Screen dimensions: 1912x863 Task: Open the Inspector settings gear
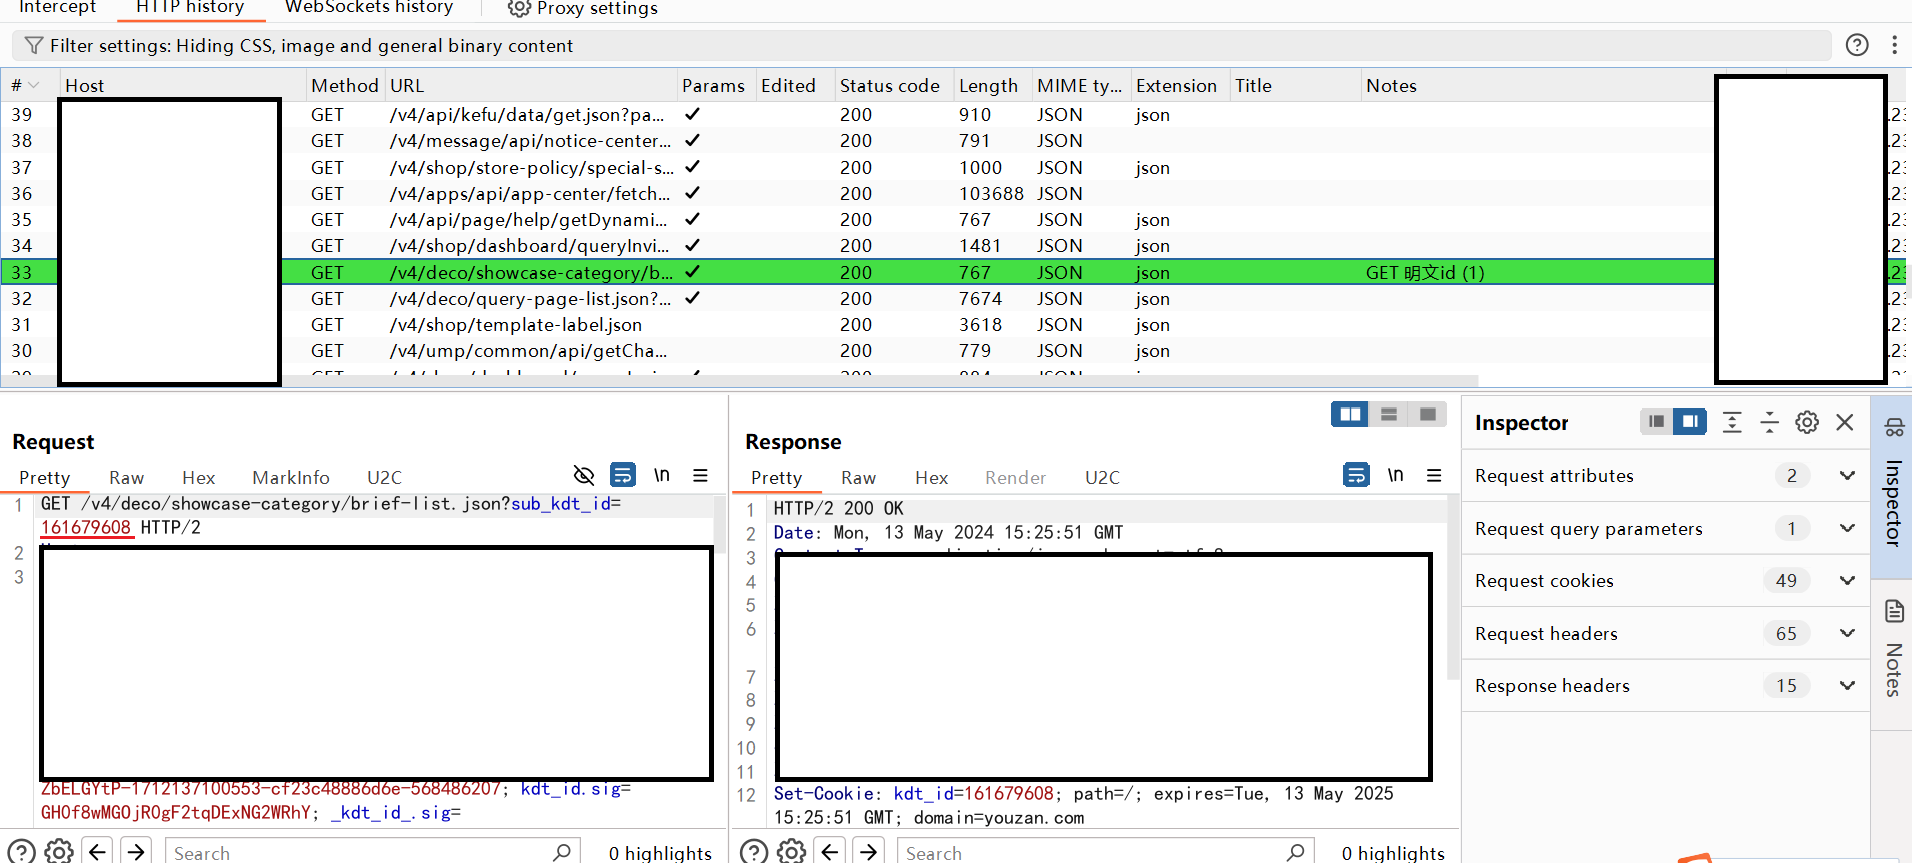tap(1806, 423)
